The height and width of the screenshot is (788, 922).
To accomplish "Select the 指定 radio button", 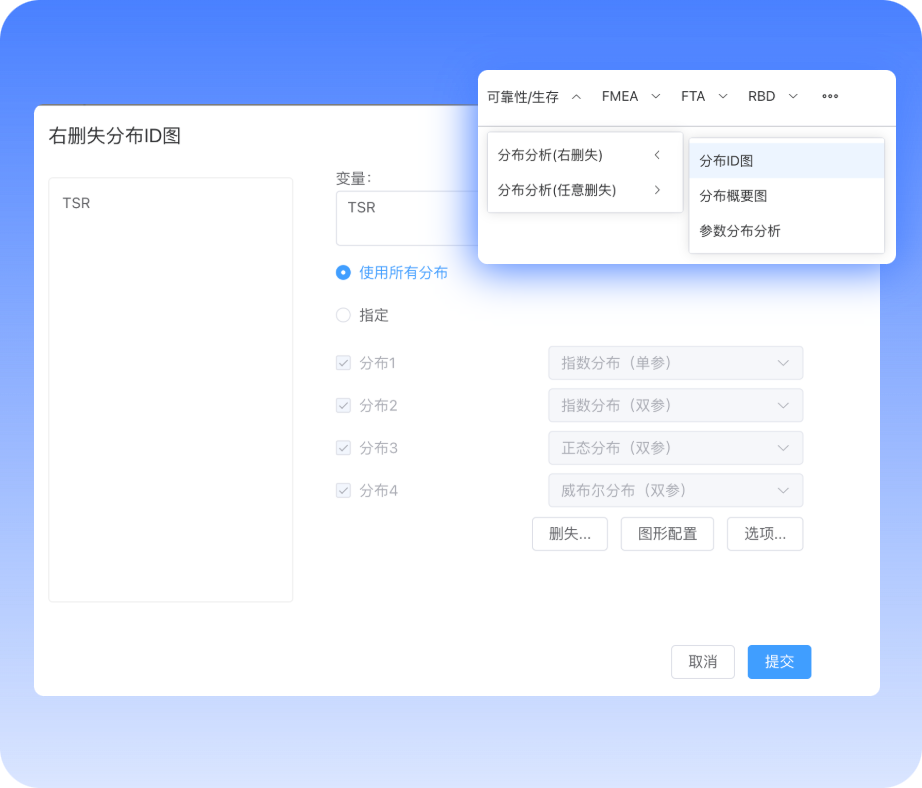I will 343,315.
